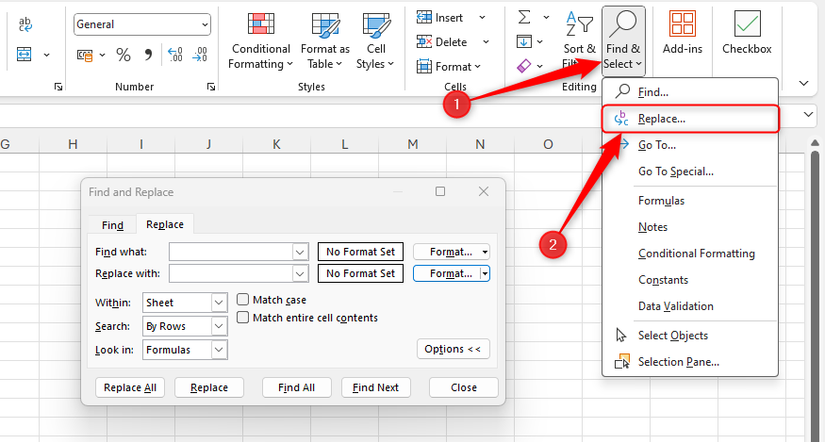Viewport: 825px width, 442px height.
Task: Click Increase Decimal icon
Action: [x=175, y=55]
